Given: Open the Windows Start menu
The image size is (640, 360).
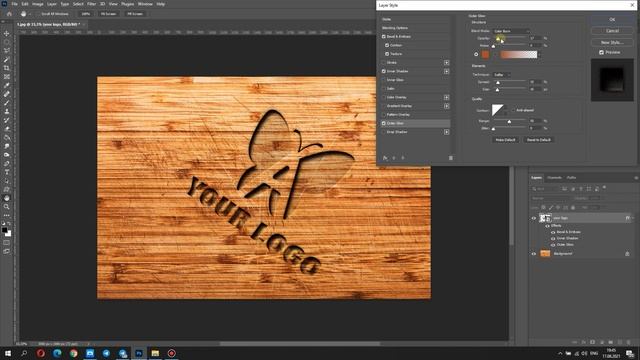Looking at the screenshot, I should pos(7,353).
